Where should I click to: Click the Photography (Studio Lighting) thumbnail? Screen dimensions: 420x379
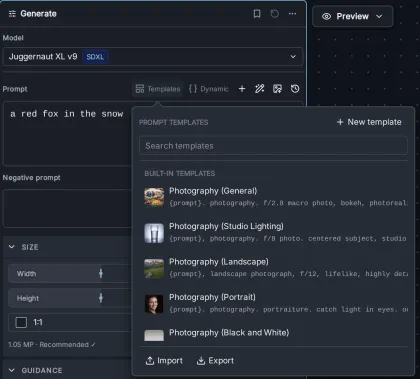(x=154, y=233)
